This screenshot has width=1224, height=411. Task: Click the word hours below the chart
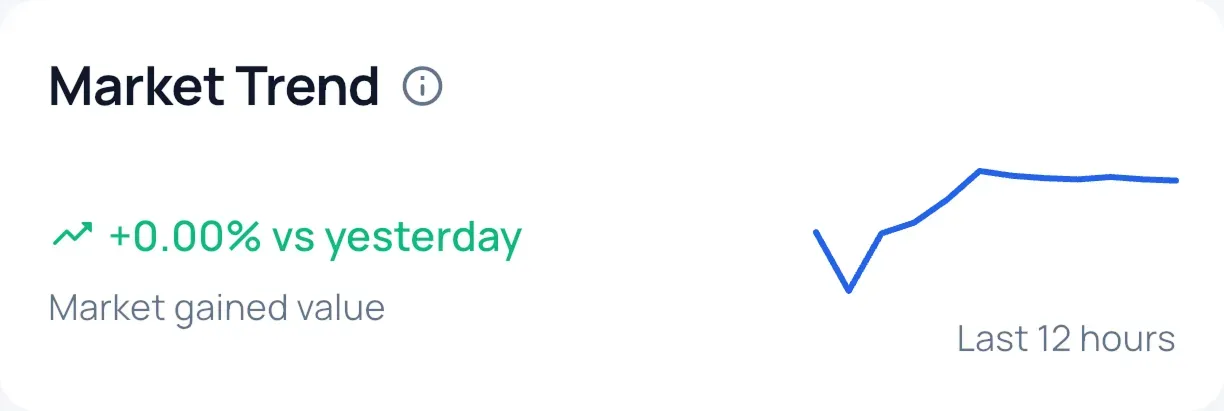click(x=1128, y=339)
